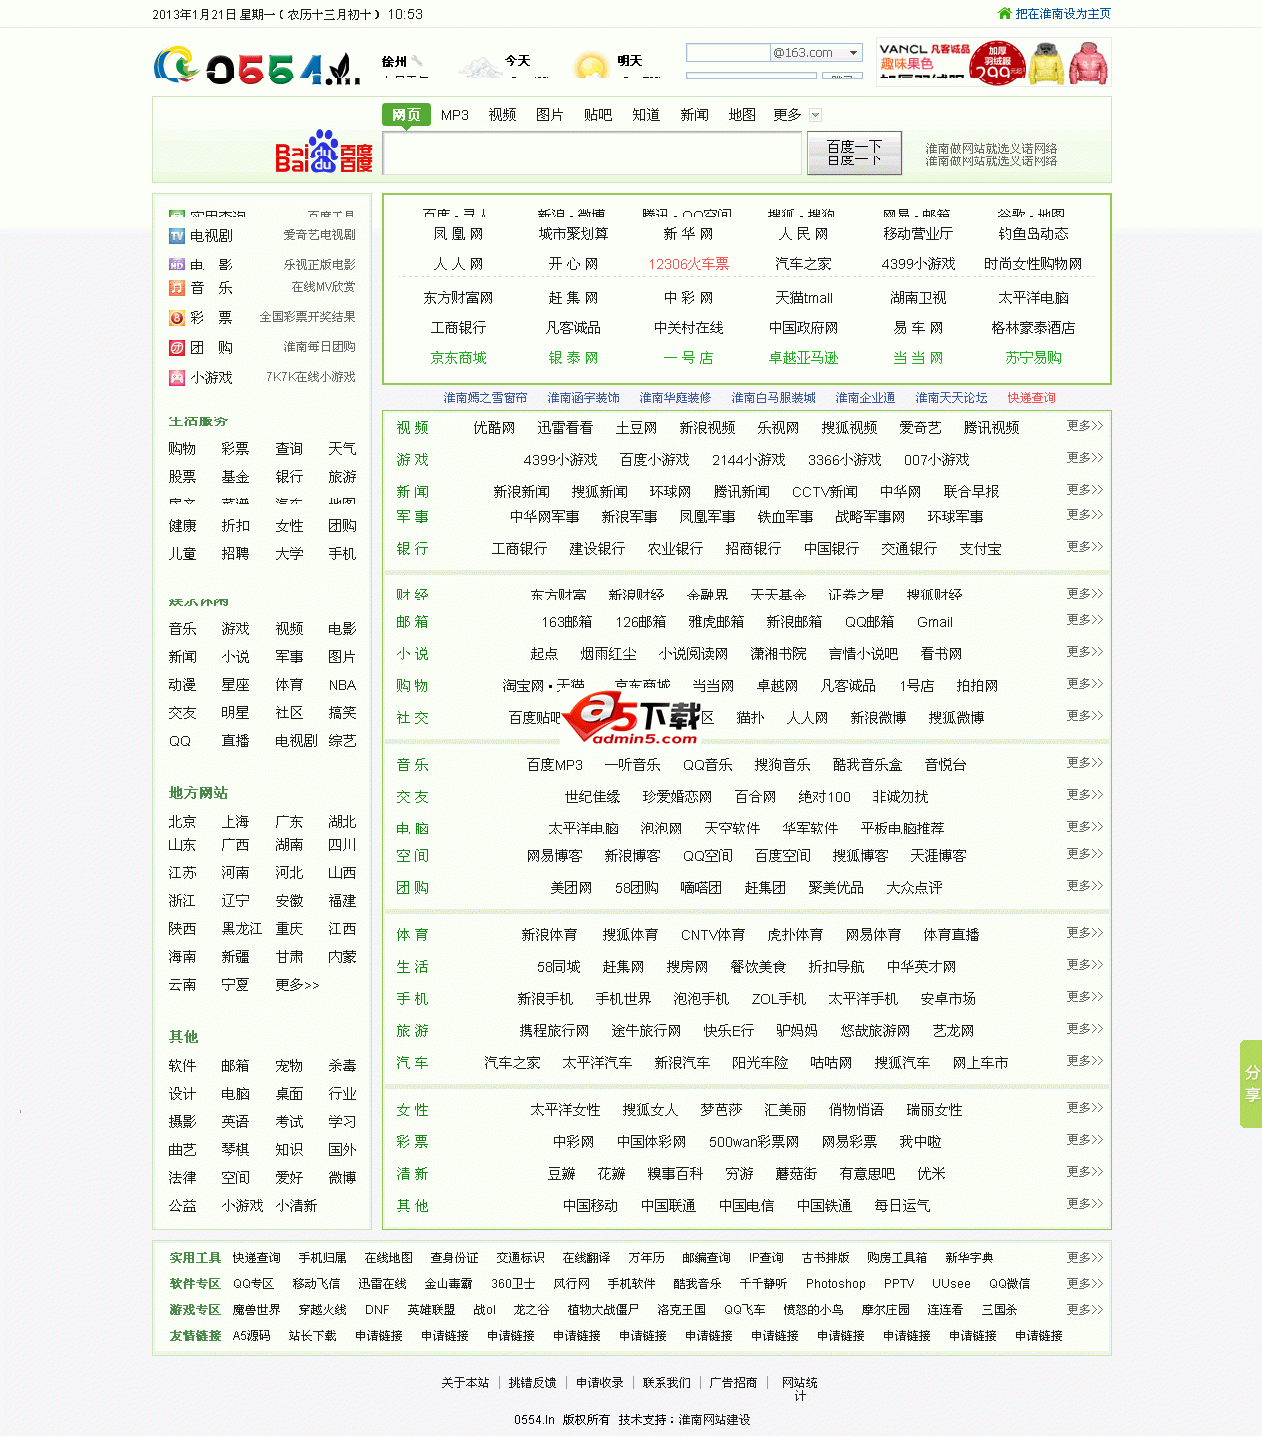Click the lottery ball icon beside 彩票
This screenshot has height=1437, width=1262.
pyautogui.click(x=176, y=317)
